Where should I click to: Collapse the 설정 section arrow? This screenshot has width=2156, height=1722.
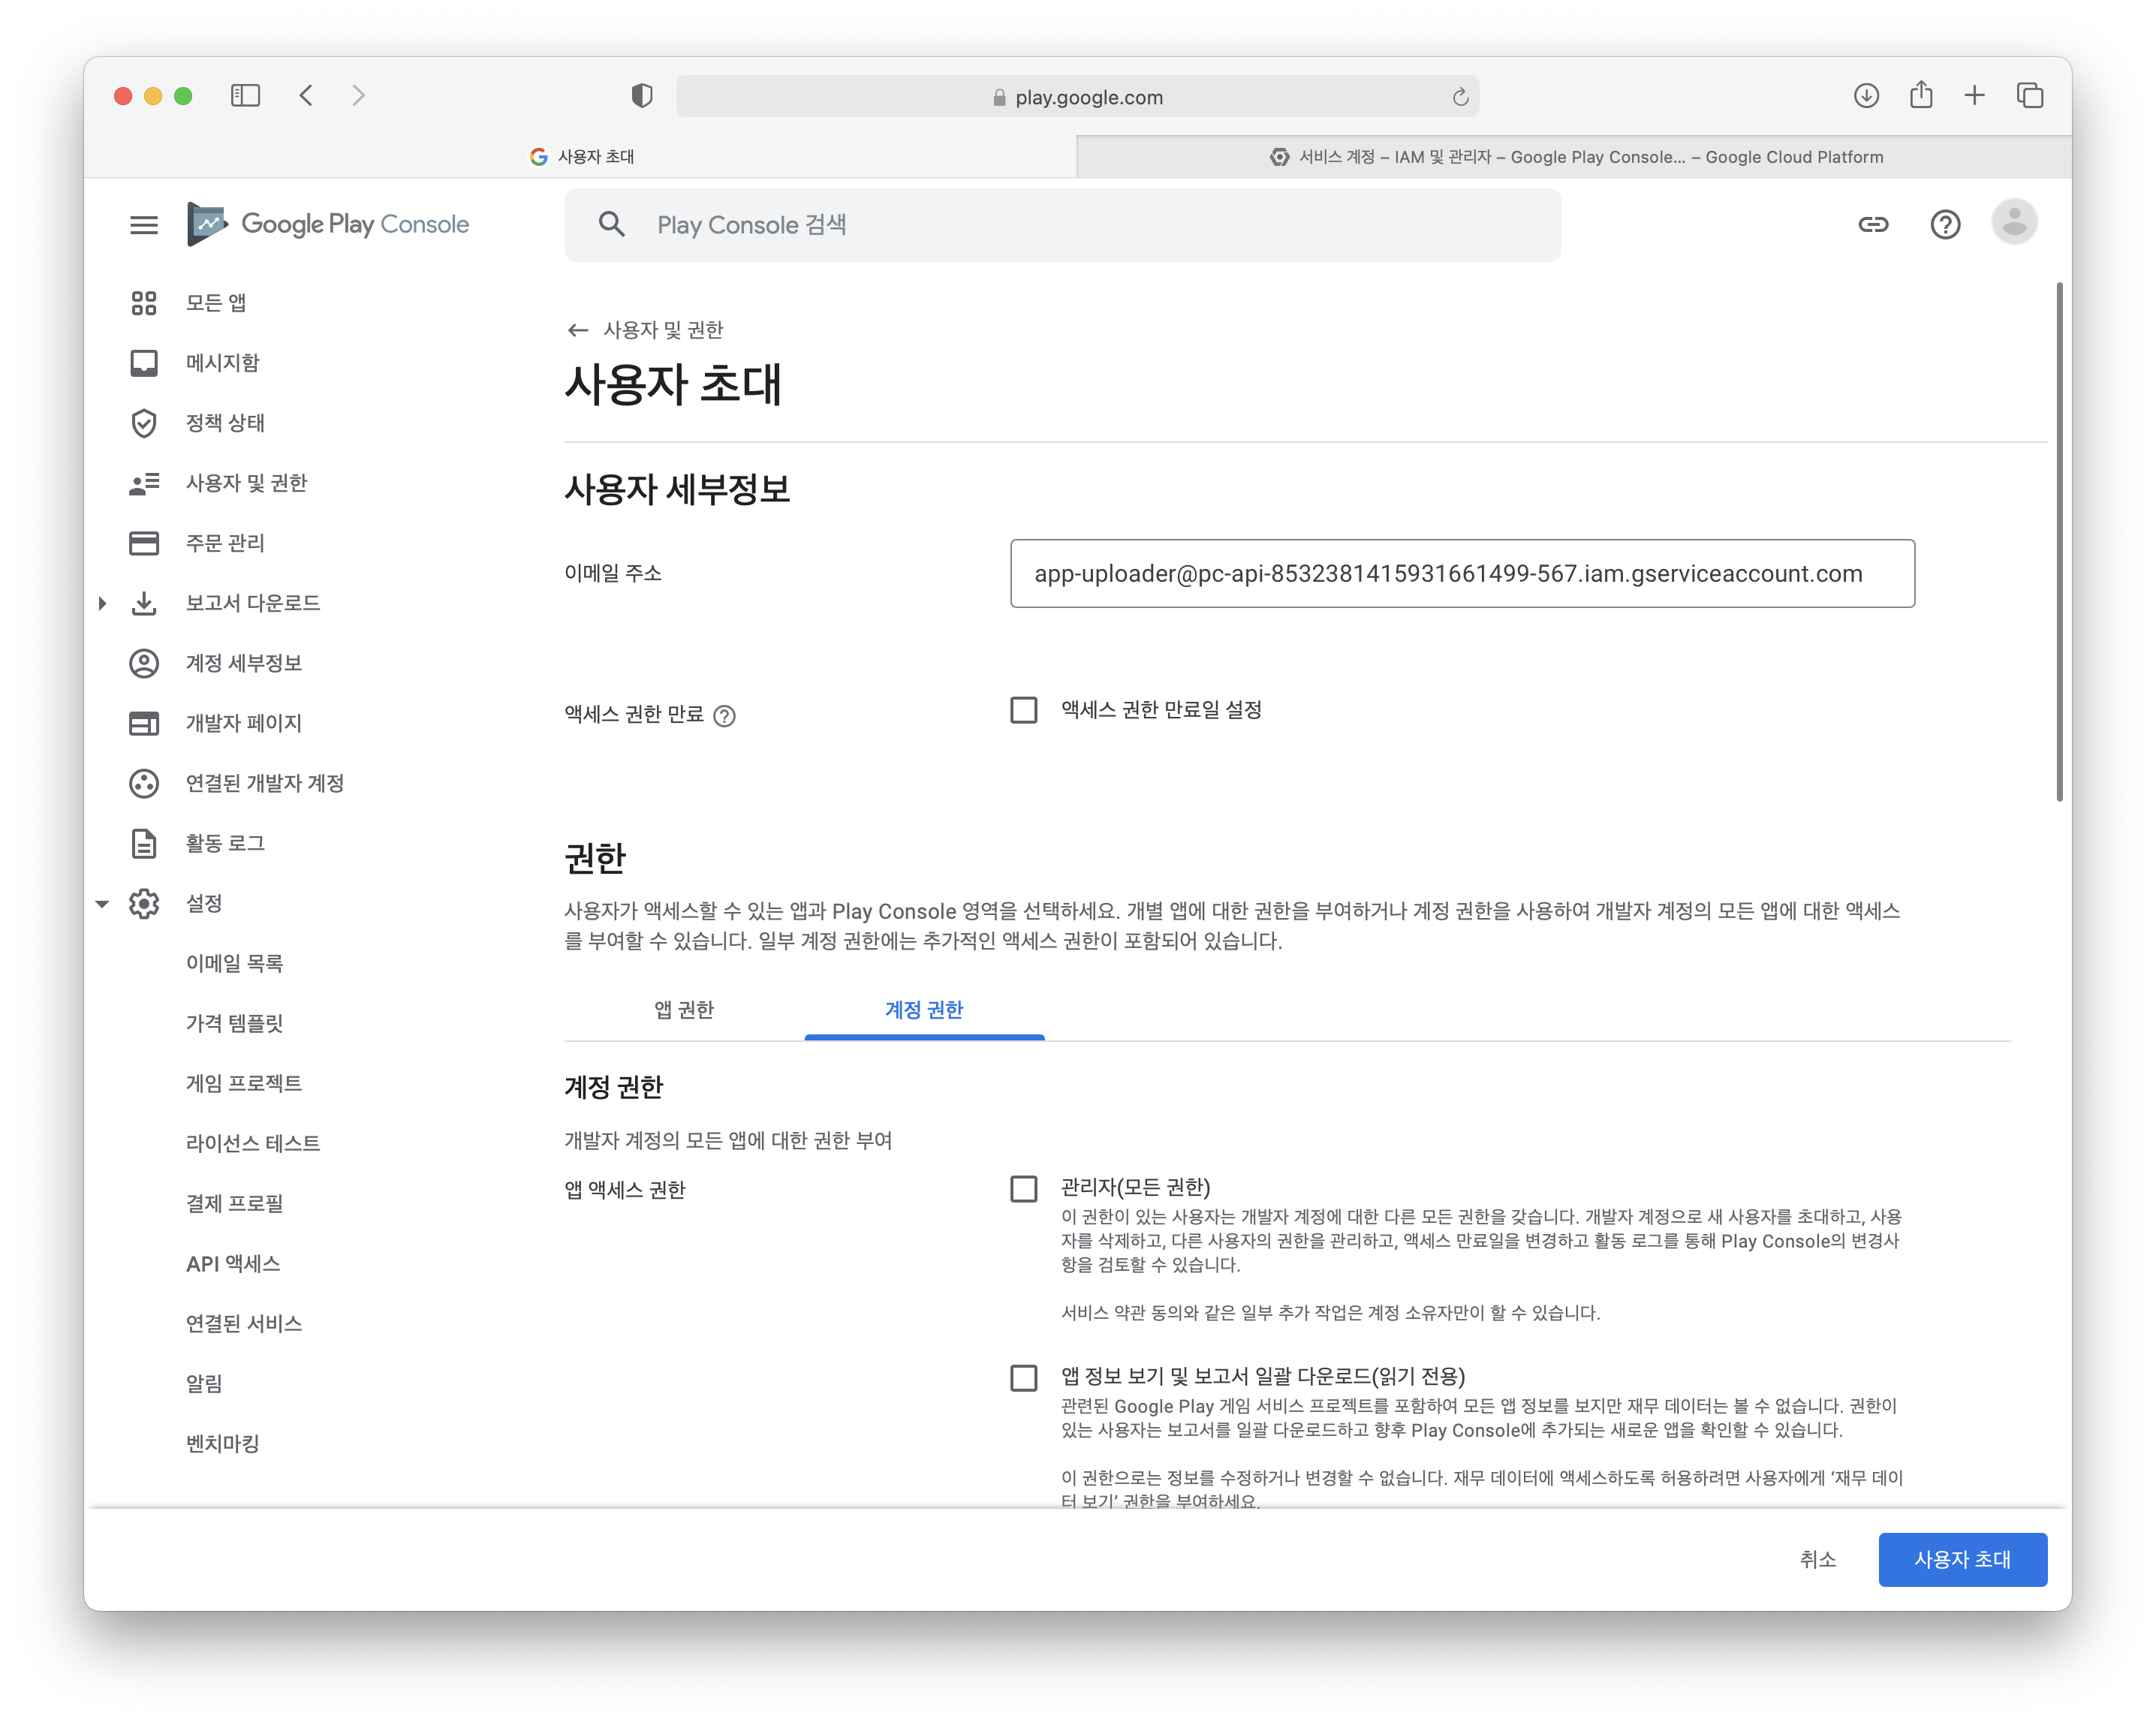click(102, 904)
